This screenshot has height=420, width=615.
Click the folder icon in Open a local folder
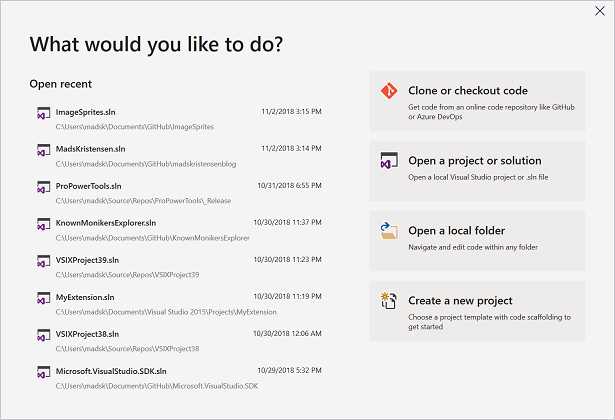click(389, 231)
